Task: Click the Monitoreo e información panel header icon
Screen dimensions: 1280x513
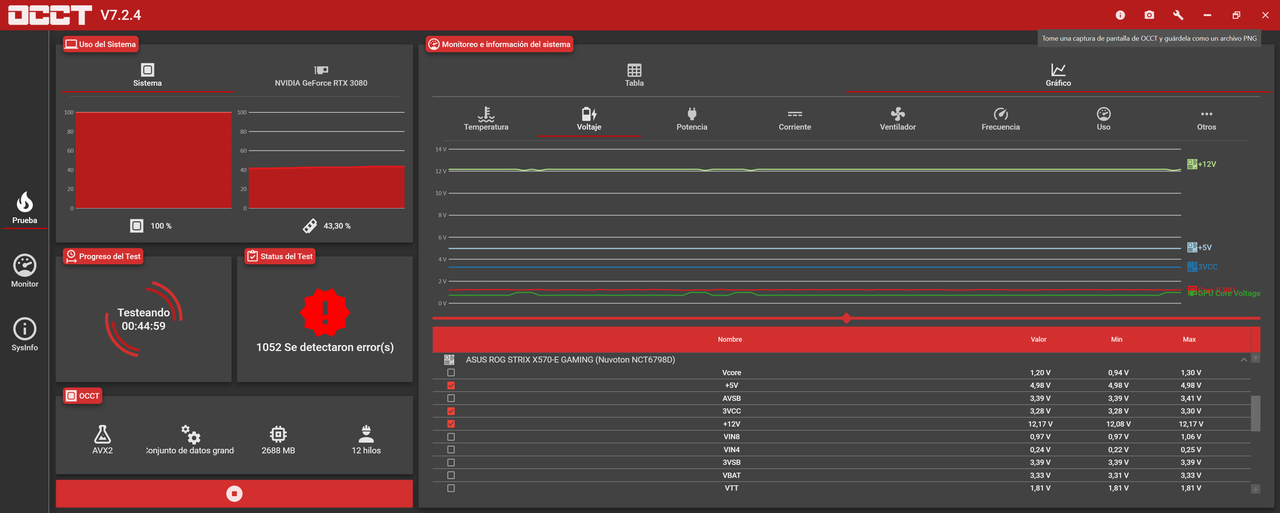Action: [x=433, y=44]
